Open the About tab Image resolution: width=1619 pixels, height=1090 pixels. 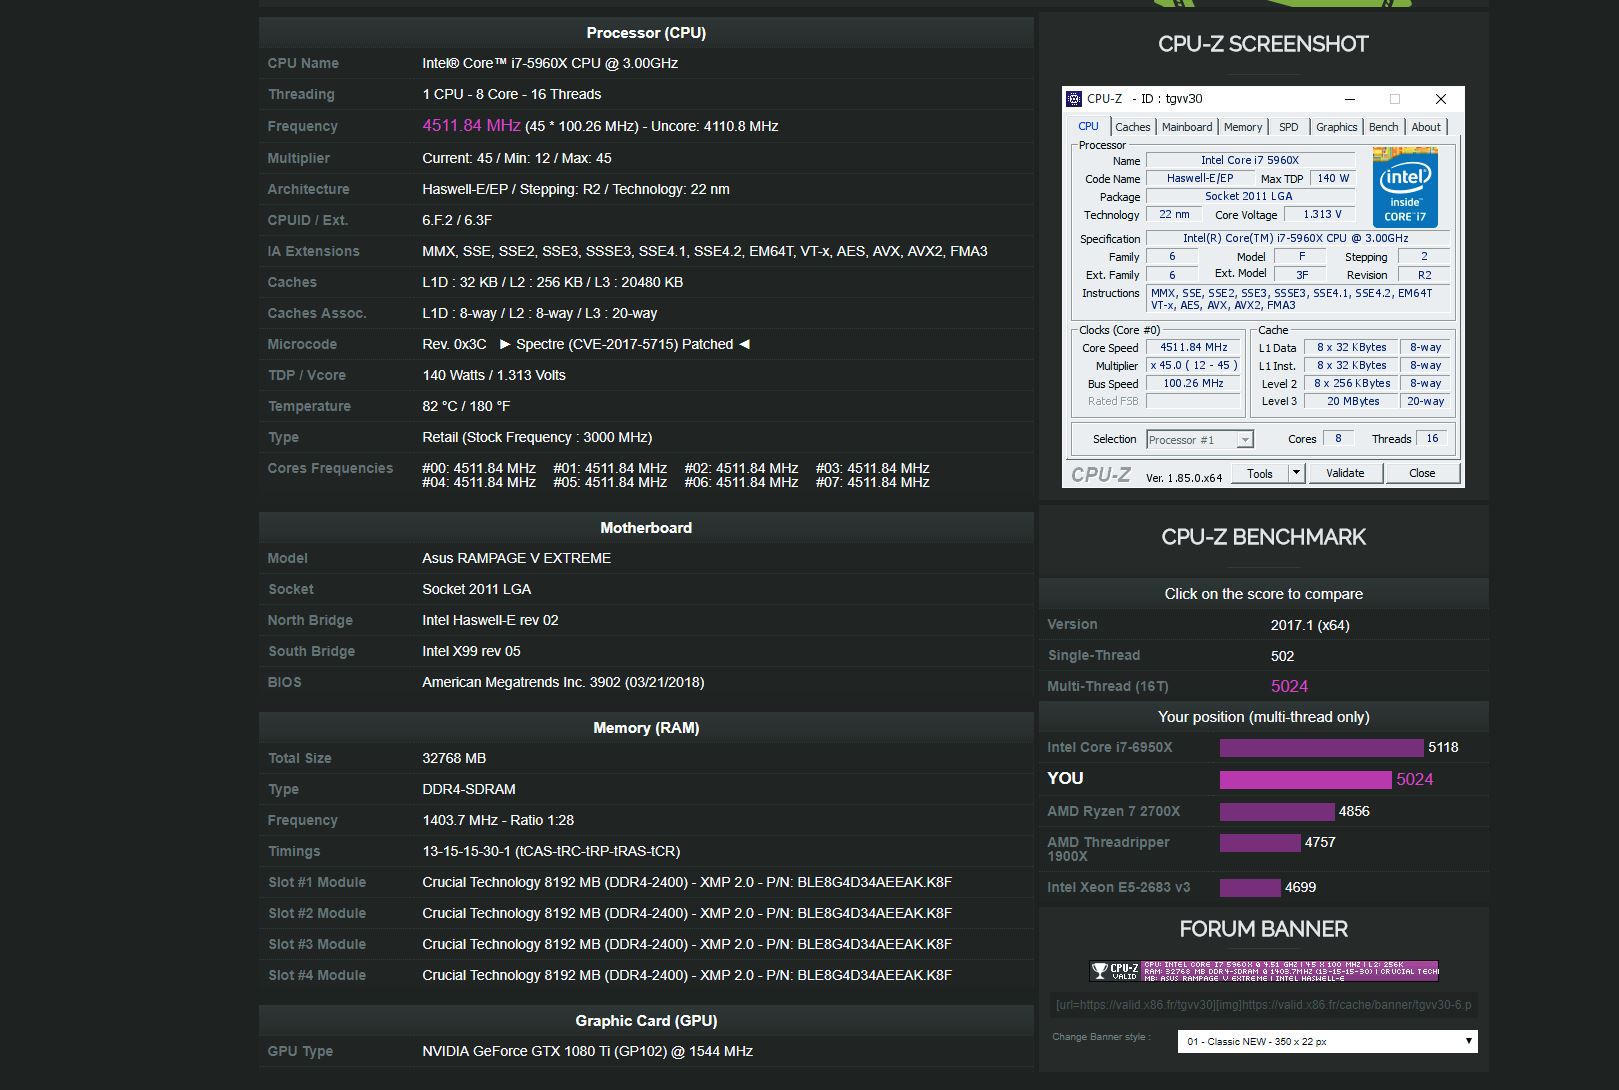coord(1426,127)
